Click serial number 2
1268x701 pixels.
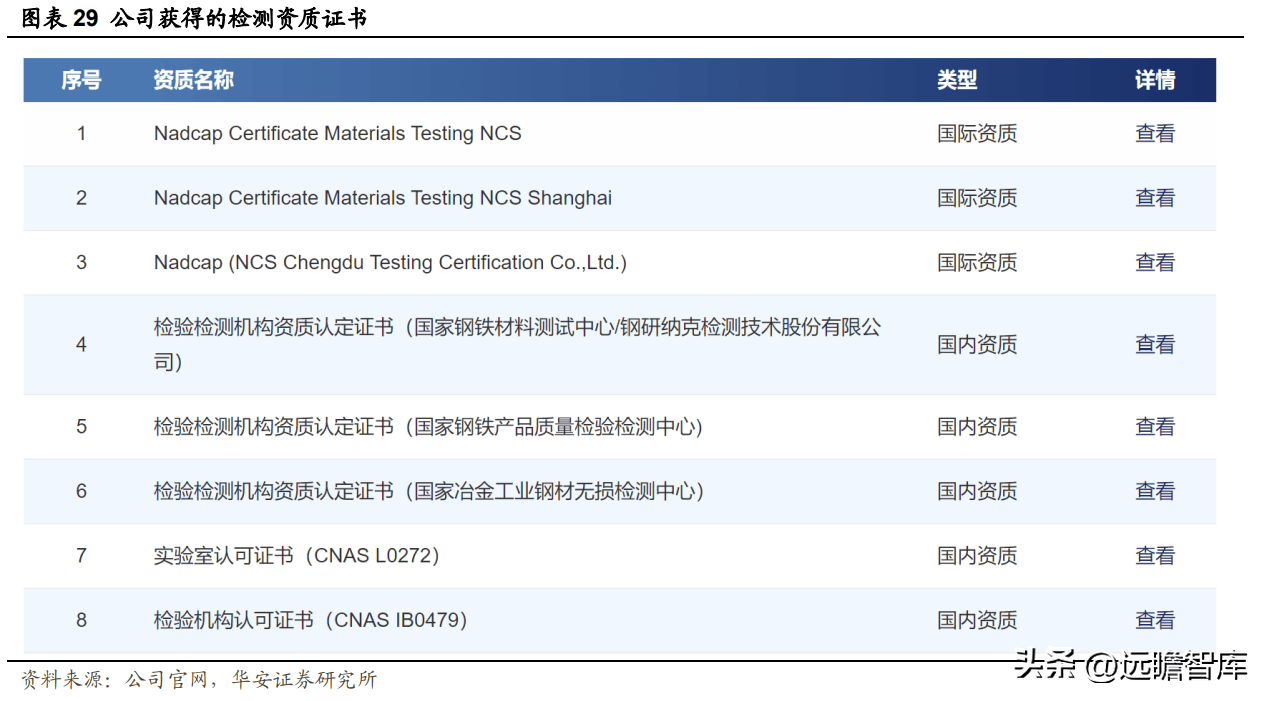pyautogui.click(x=82, y=198)
